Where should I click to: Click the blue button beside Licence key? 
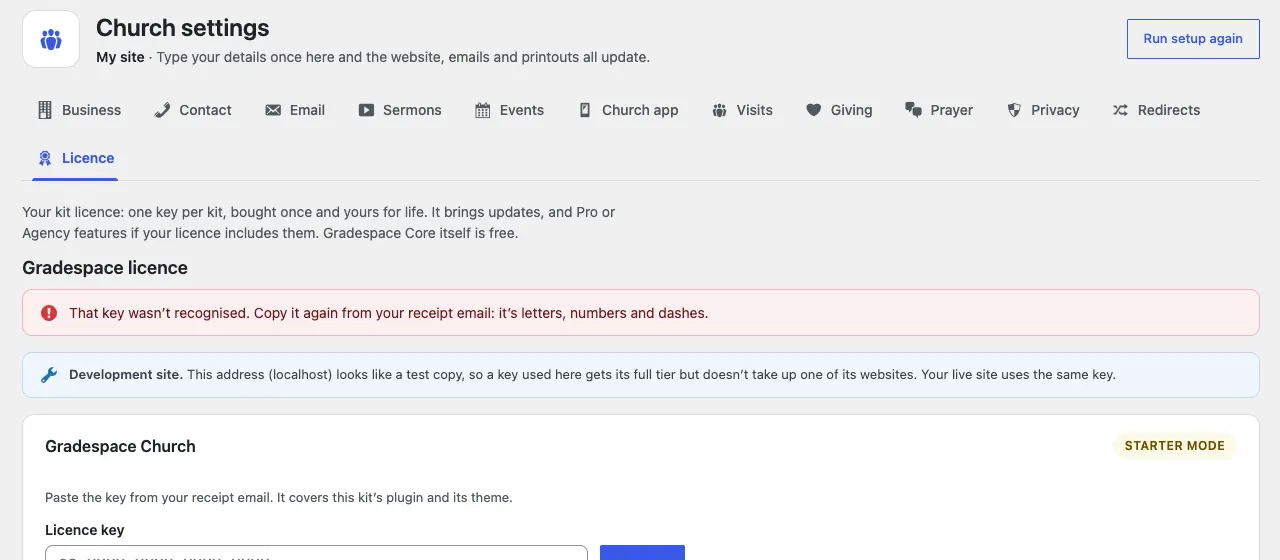coord(642,553)
